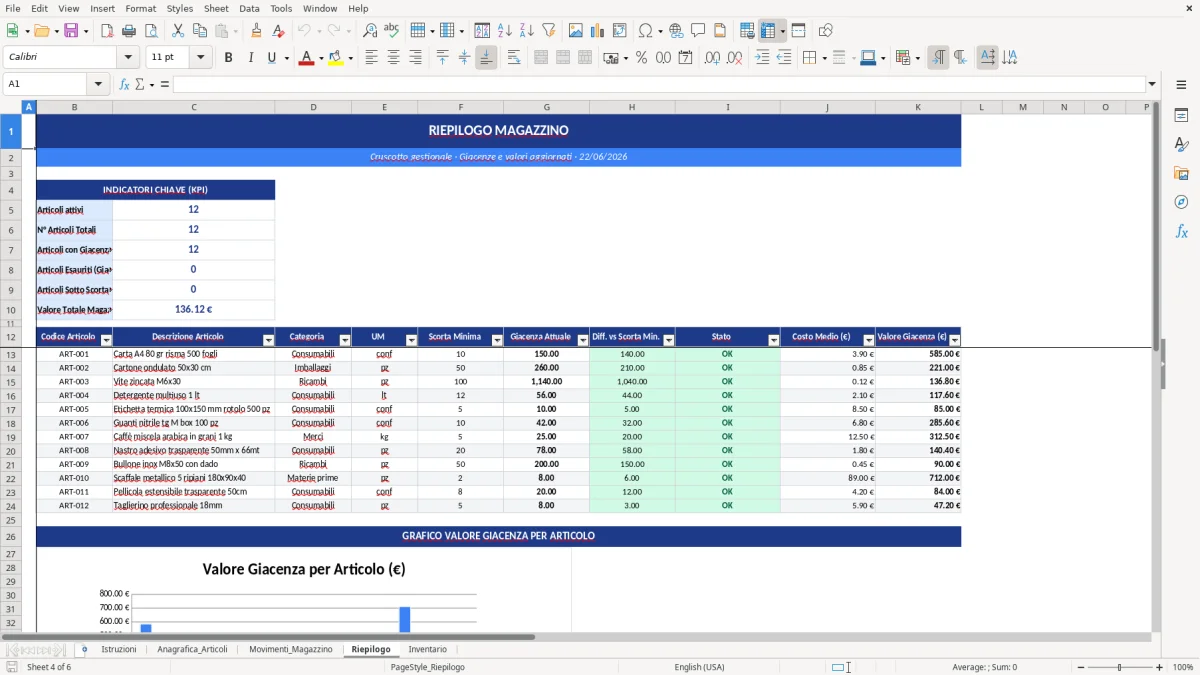Click the Format as Percent icon

pos(641,58)
